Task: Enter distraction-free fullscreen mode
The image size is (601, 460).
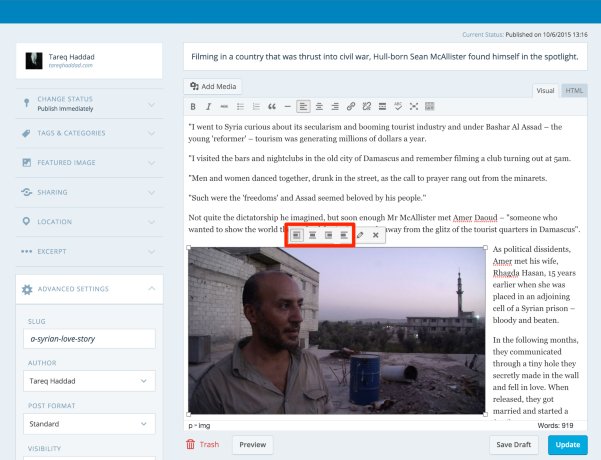Action: point(414,107)
